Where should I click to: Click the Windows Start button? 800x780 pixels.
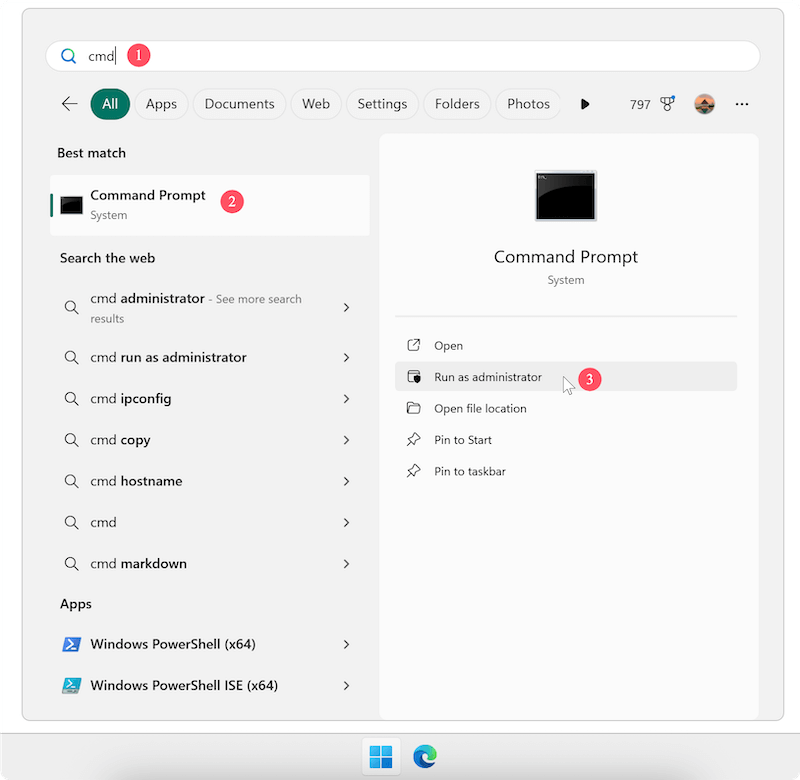click(381, 756)
